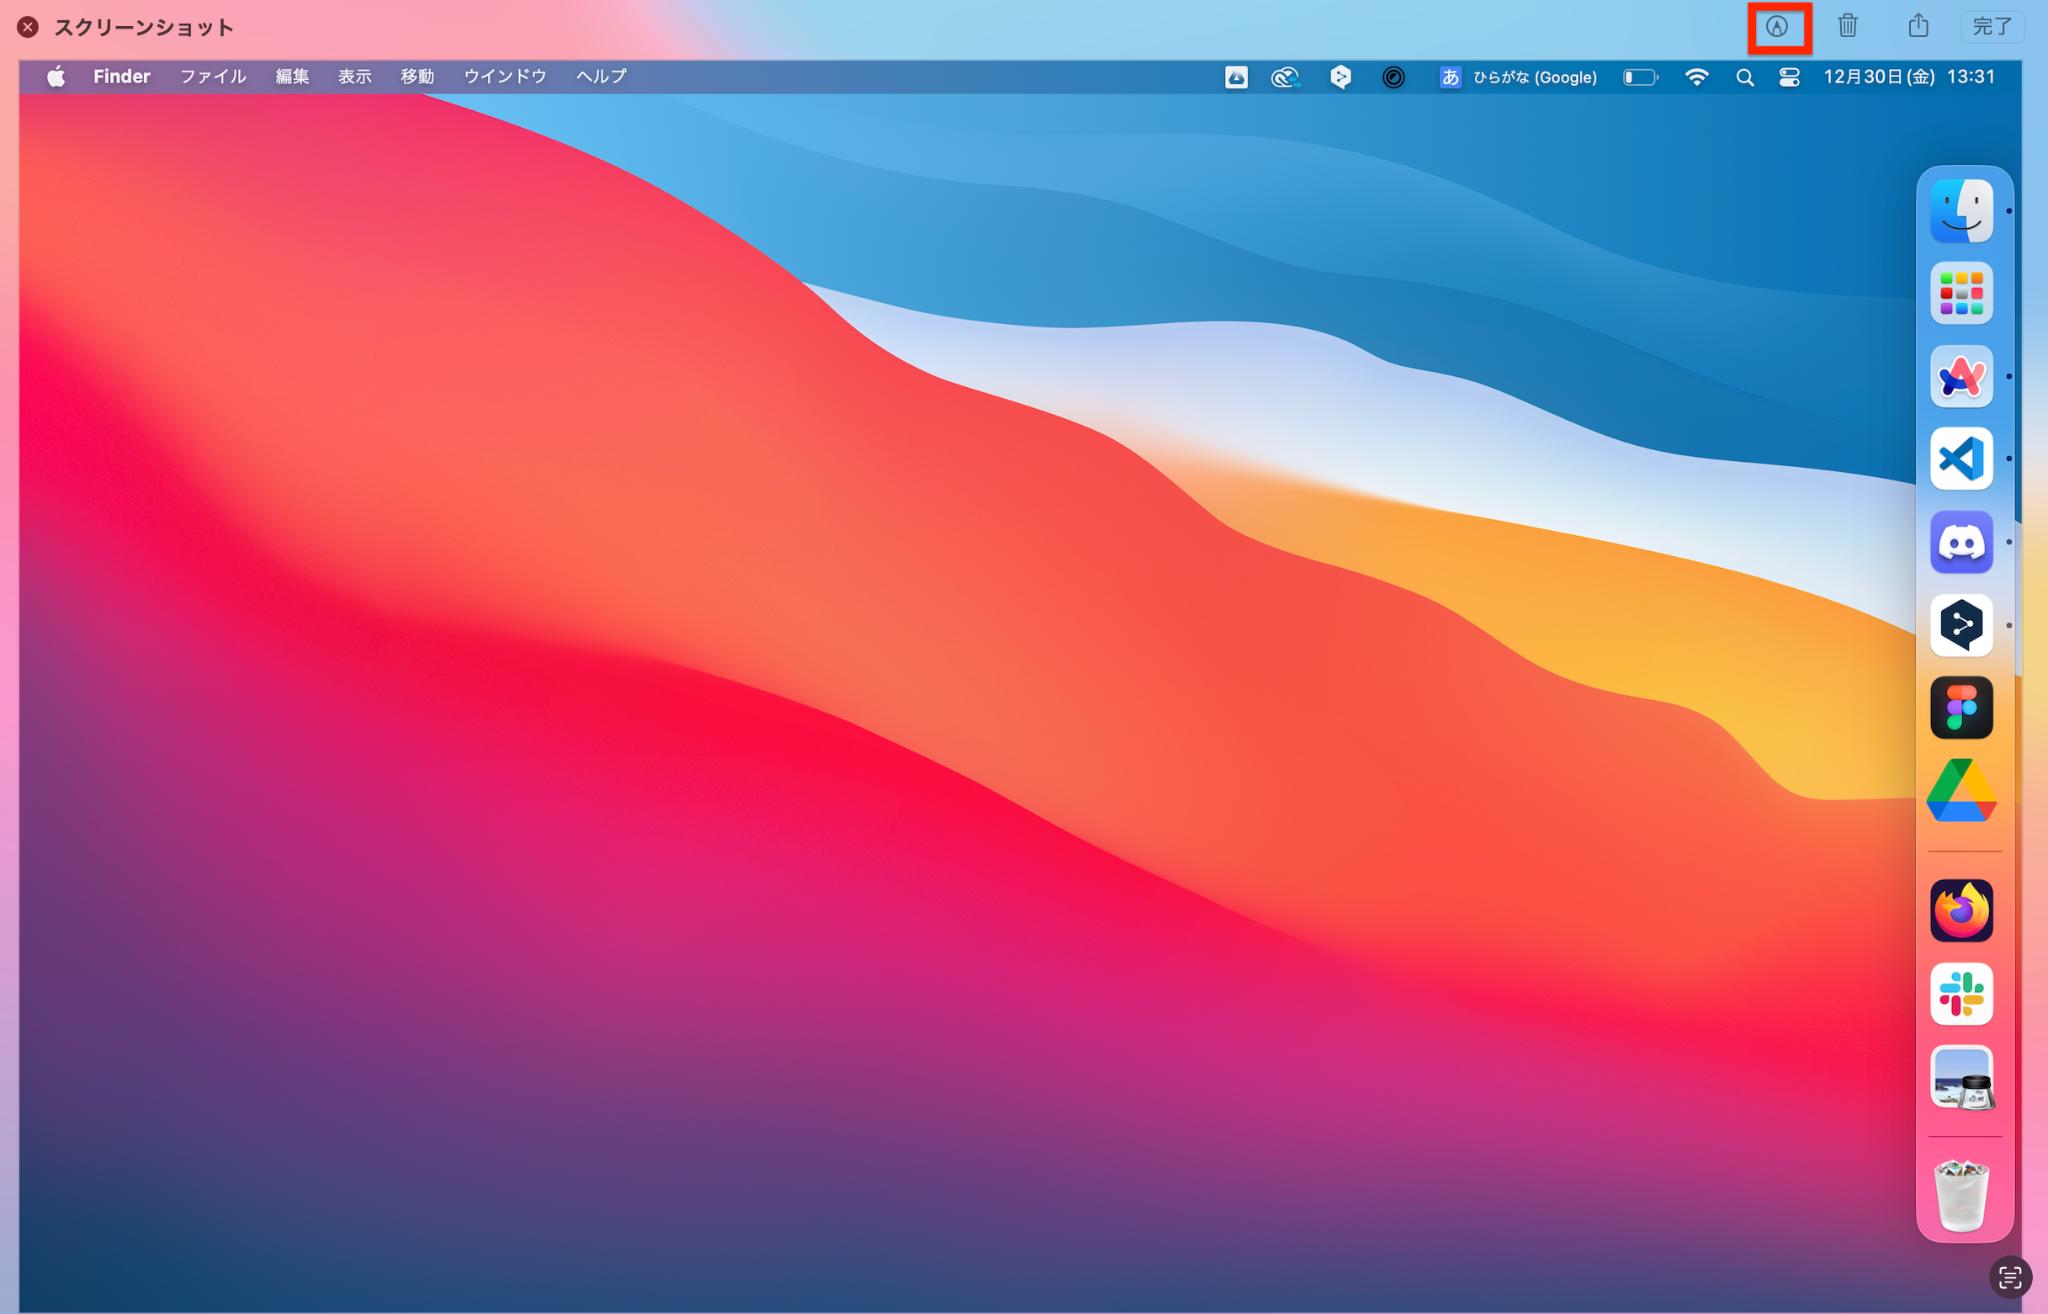
Task: Close the スクリーンショット preview window
Action: [x=28, y=27]
